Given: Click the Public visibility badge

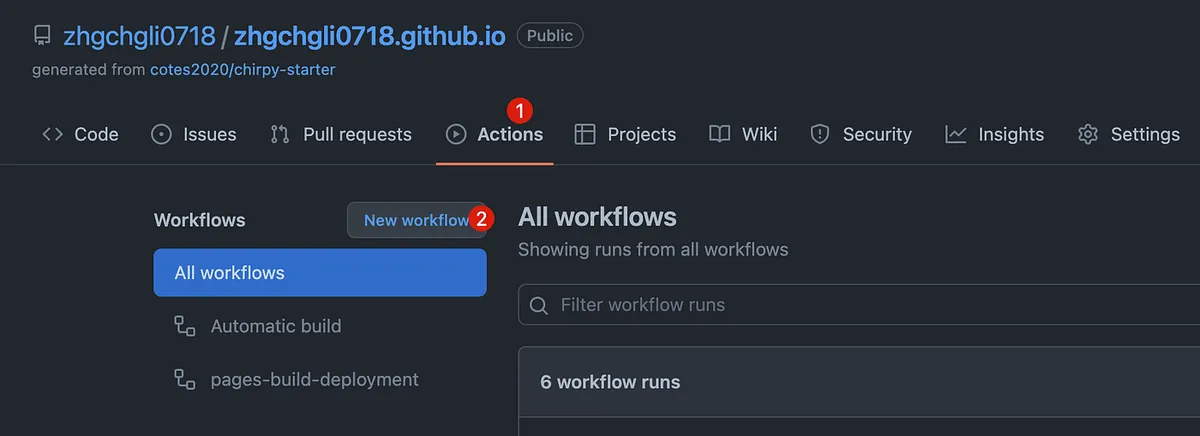Looking at the screenshot, I should tap(550, 36).
